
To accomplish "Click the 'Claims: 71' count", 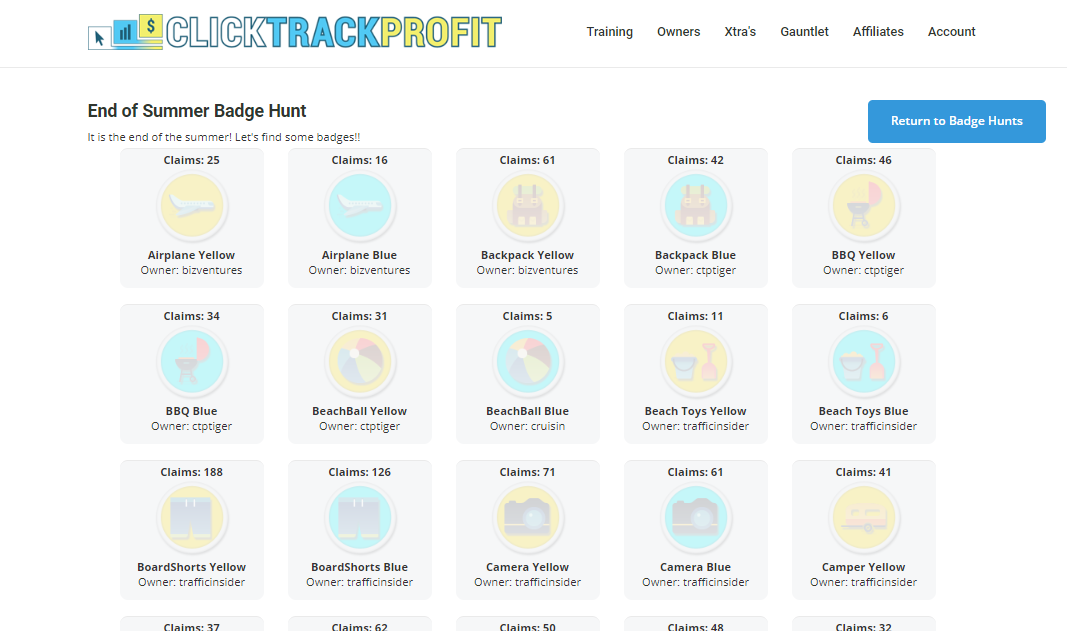I will [x=527, y=472].
